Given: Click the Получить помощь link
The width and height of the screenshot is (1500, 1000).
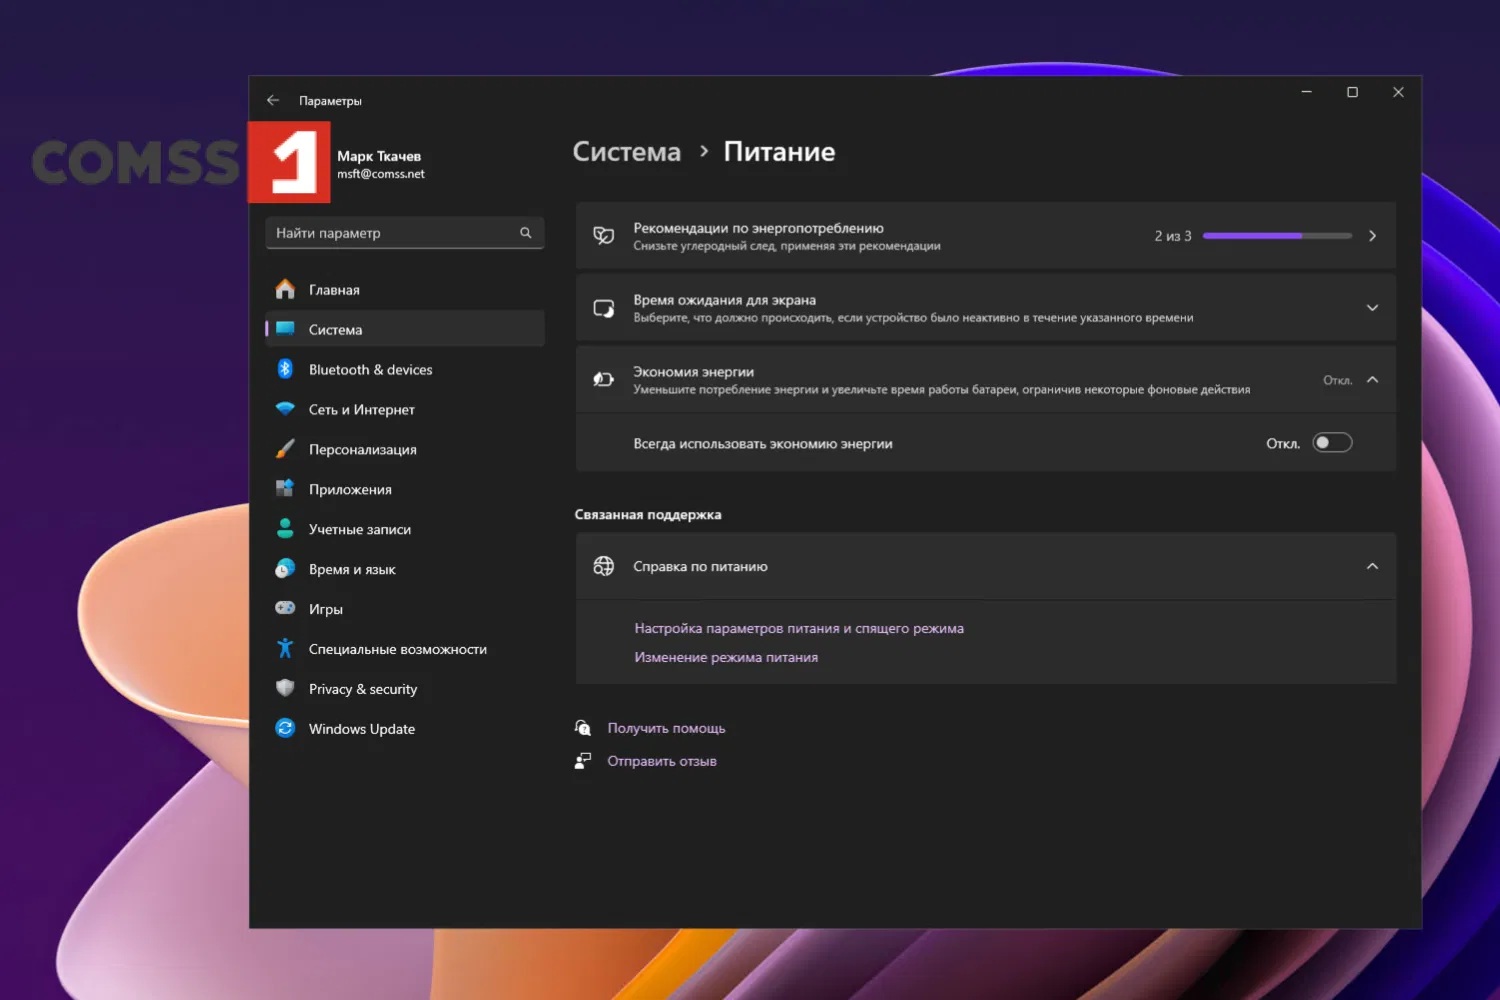Looking at the screenshot, I should [x=666, y=728].
